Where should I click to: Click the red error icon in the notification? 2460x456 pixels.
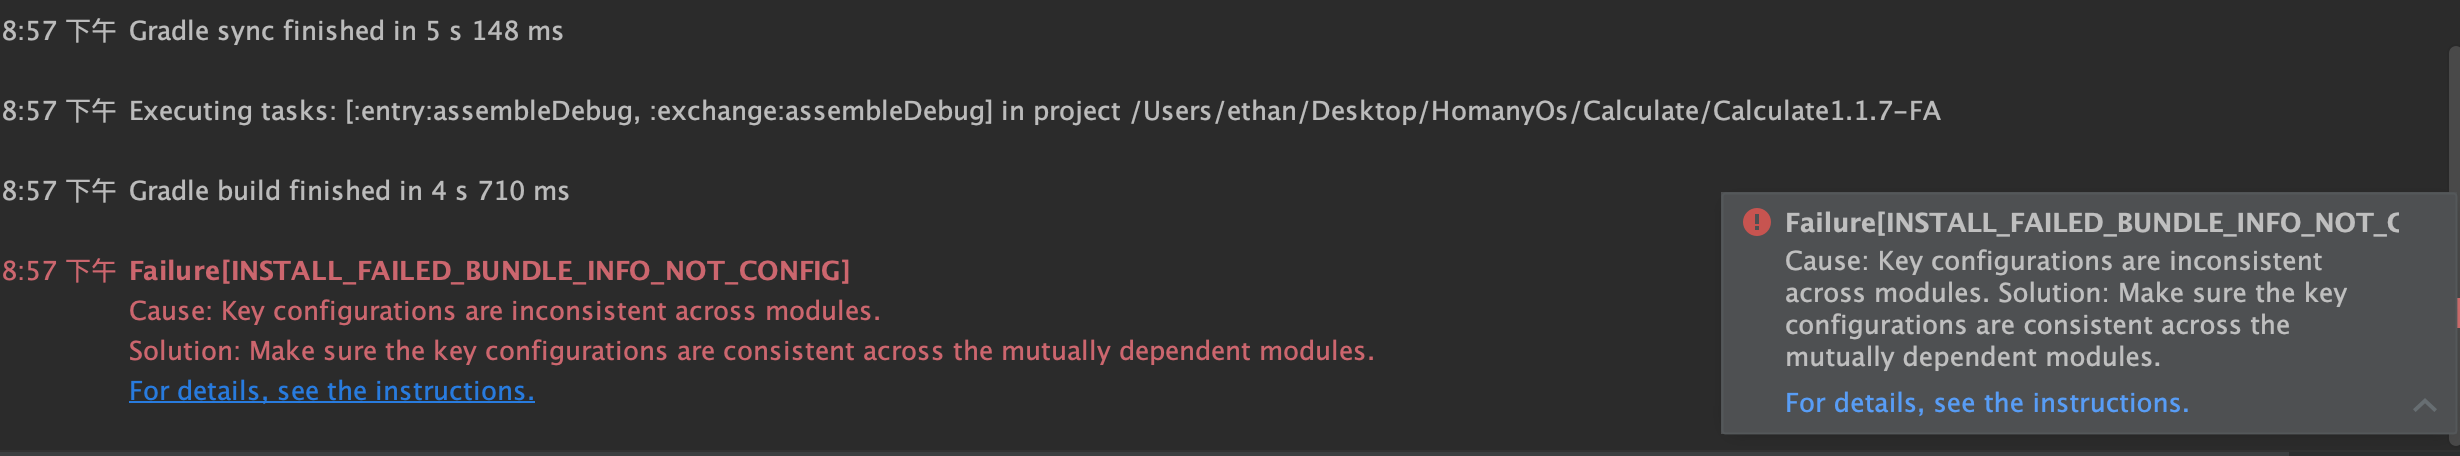coord(1756,222)
